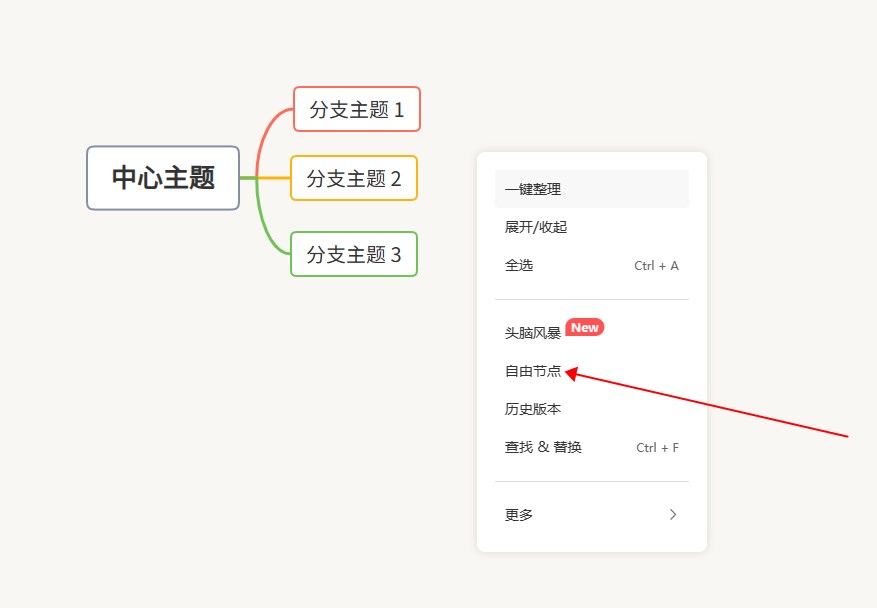Image resolution: width=877 pixels, height=608 pixels.
Task: Click the chevron arrow next to 更多
Action: [674, 515]
